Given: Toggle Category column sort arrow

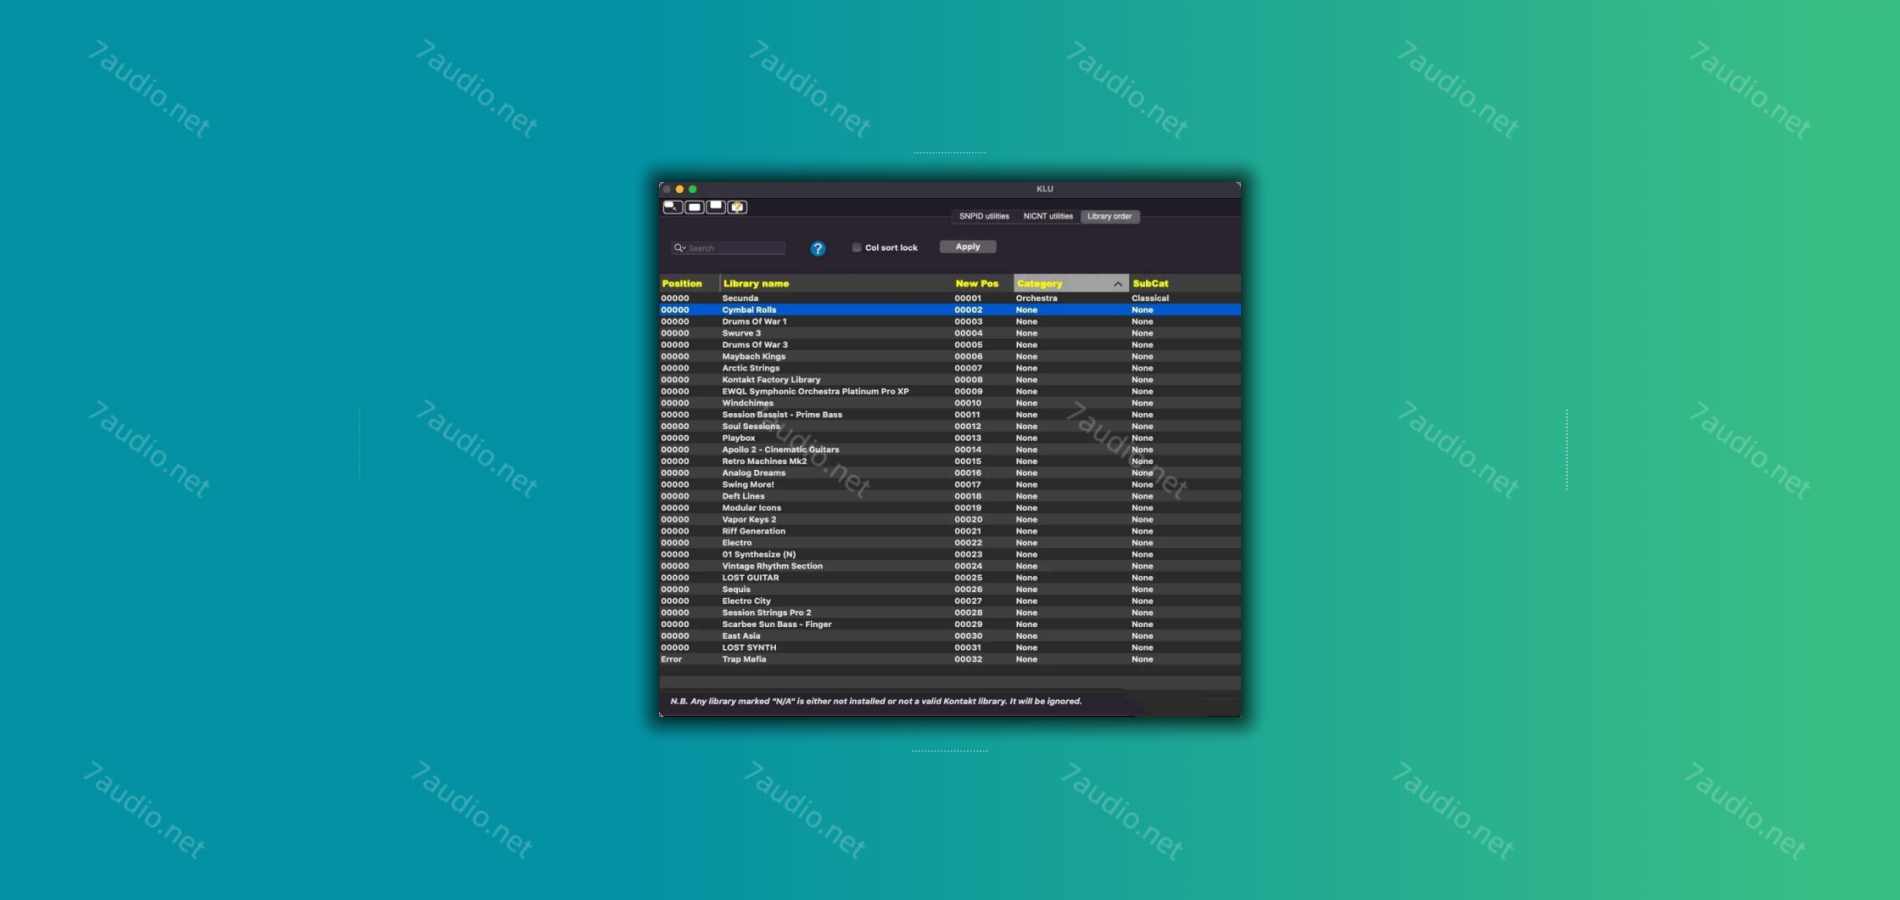Looking at the screenshot, I should pos(1117,284).
